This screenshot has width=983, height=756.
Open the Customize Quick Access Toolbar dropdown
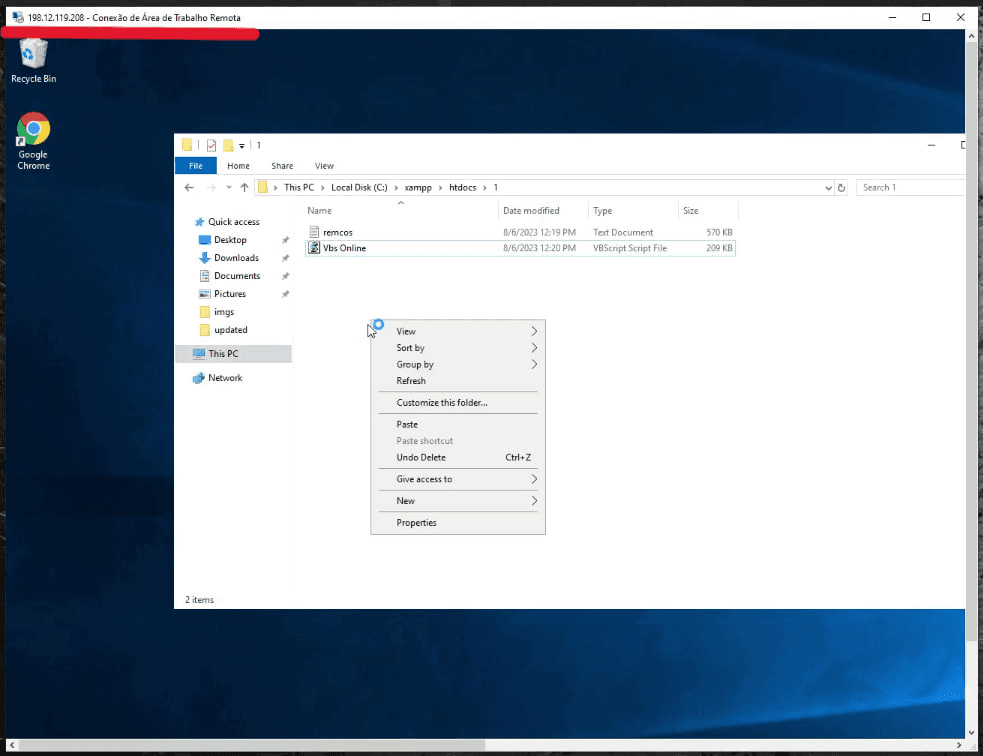pos(241,146)
